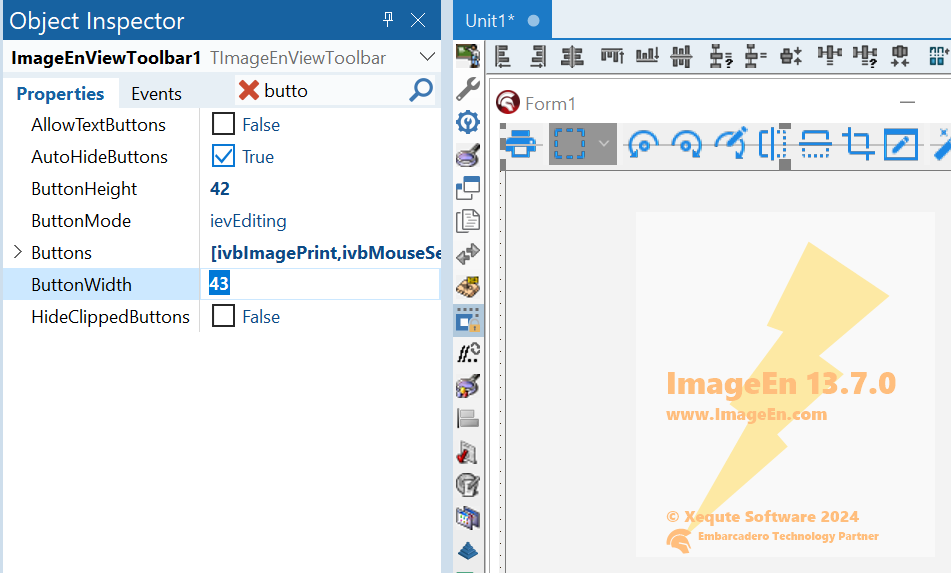
Task: Select the ButtonMode property row name
Action: pyautogui.click(x=81, y=221)
